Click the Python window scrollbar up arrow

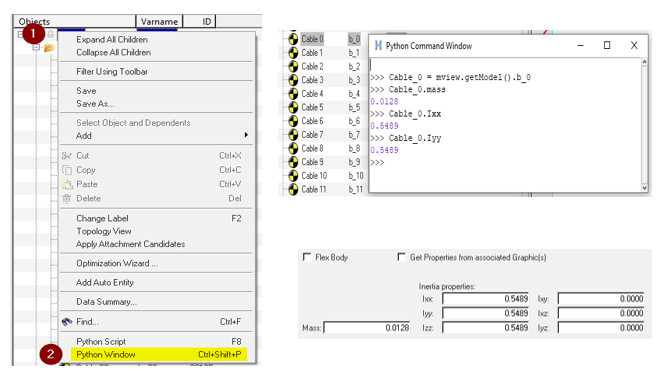point(644,62)
